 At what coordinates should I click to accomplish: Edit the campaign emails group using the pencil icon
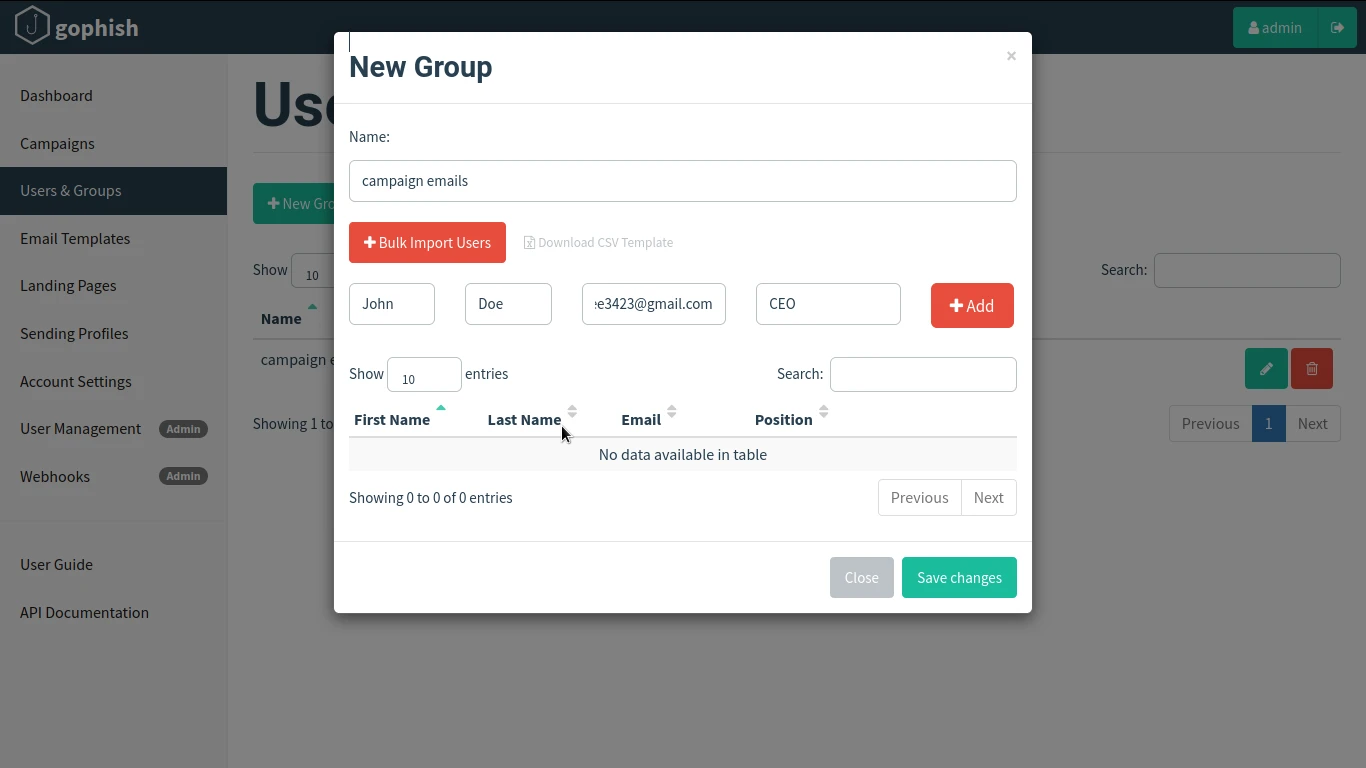[x=1265, y=368]
